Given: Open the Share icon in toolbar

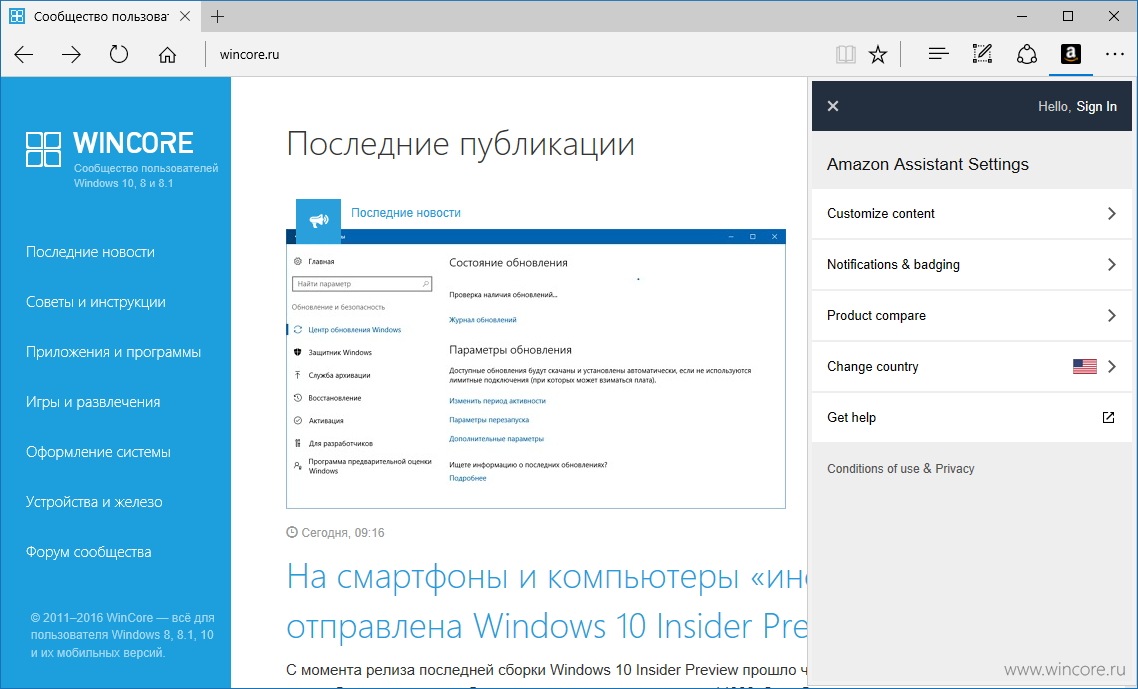Looking at the screenshot, I should (1026, 54).
